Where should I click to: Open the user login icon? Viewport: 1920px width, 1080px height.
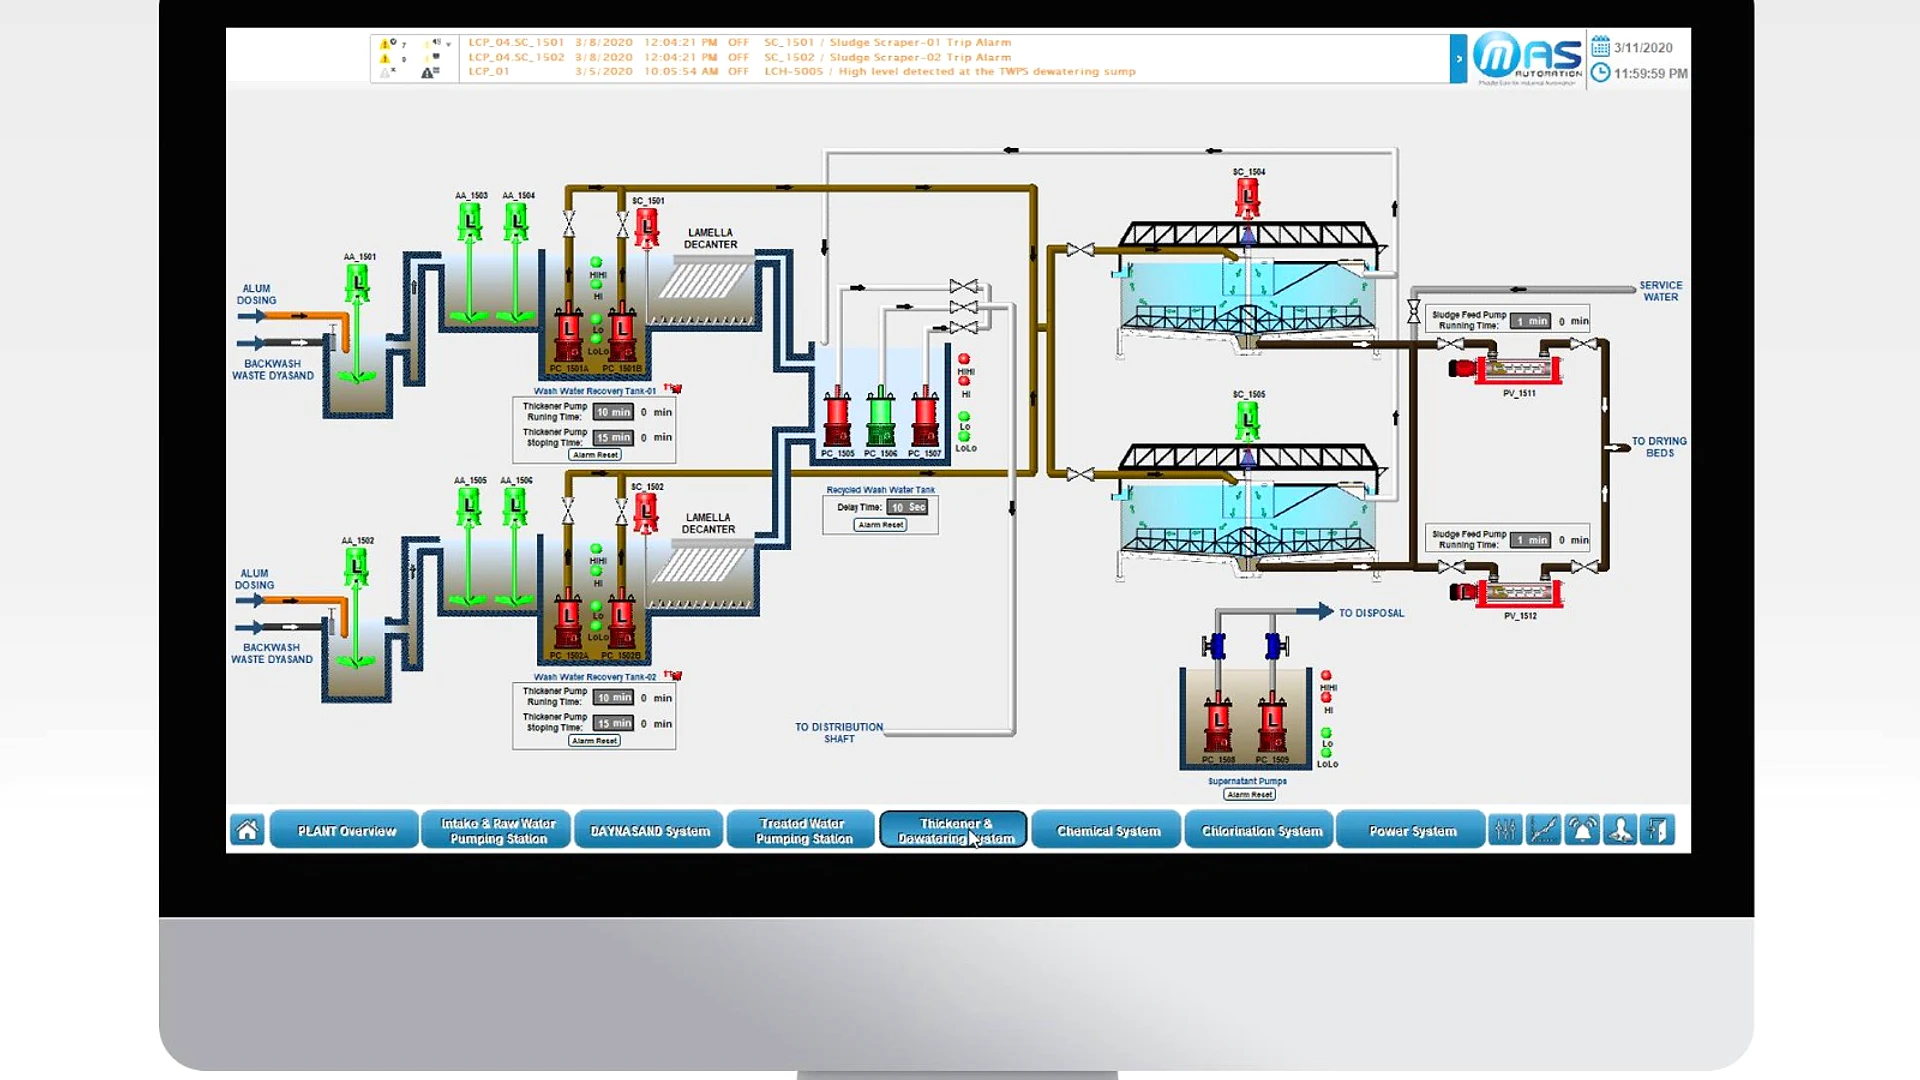[x=1619, y=830]
